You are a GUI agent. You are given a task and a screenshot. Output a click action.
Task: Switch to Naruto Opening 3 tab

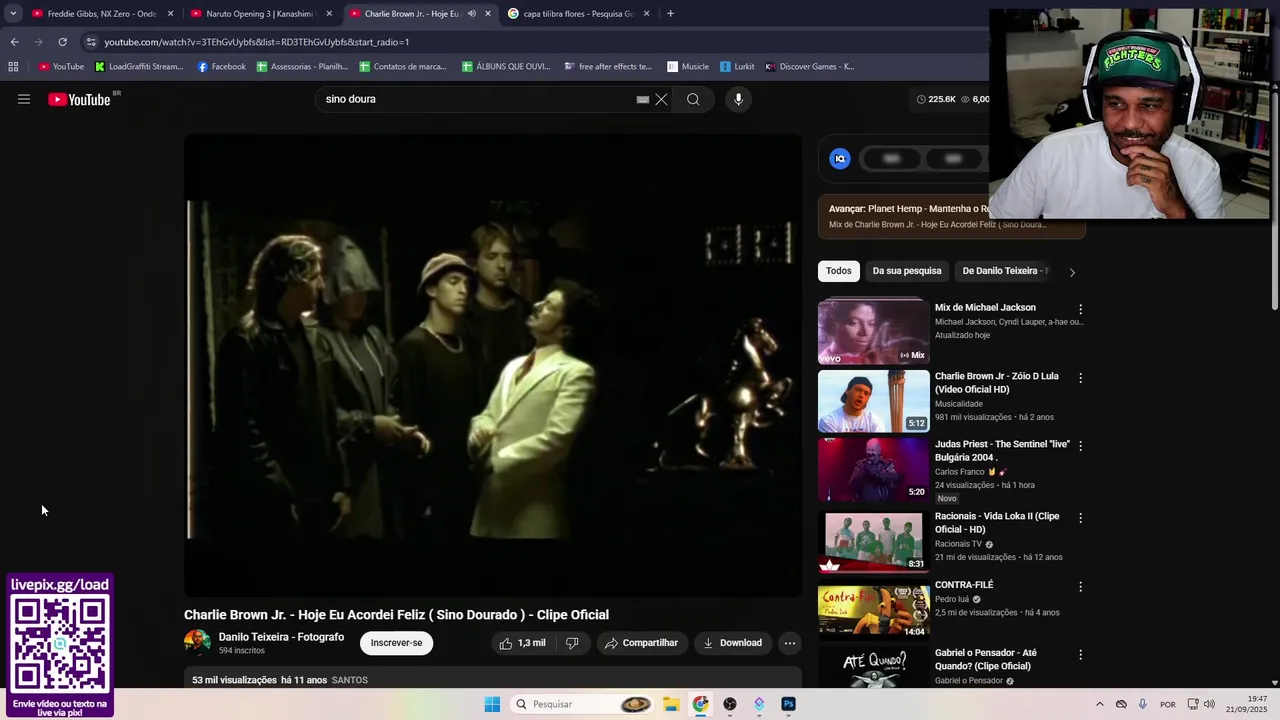(x=262, y=14)
